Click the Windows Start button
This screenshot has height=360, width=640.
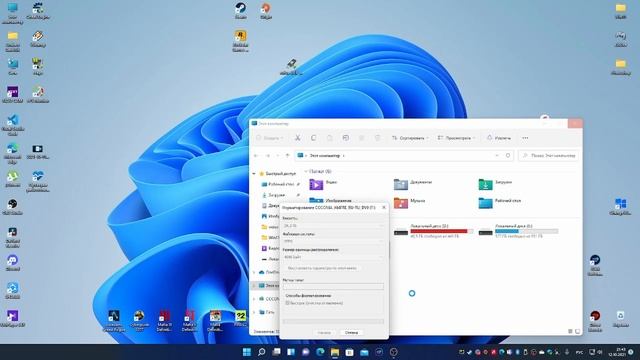click(247, 352)
